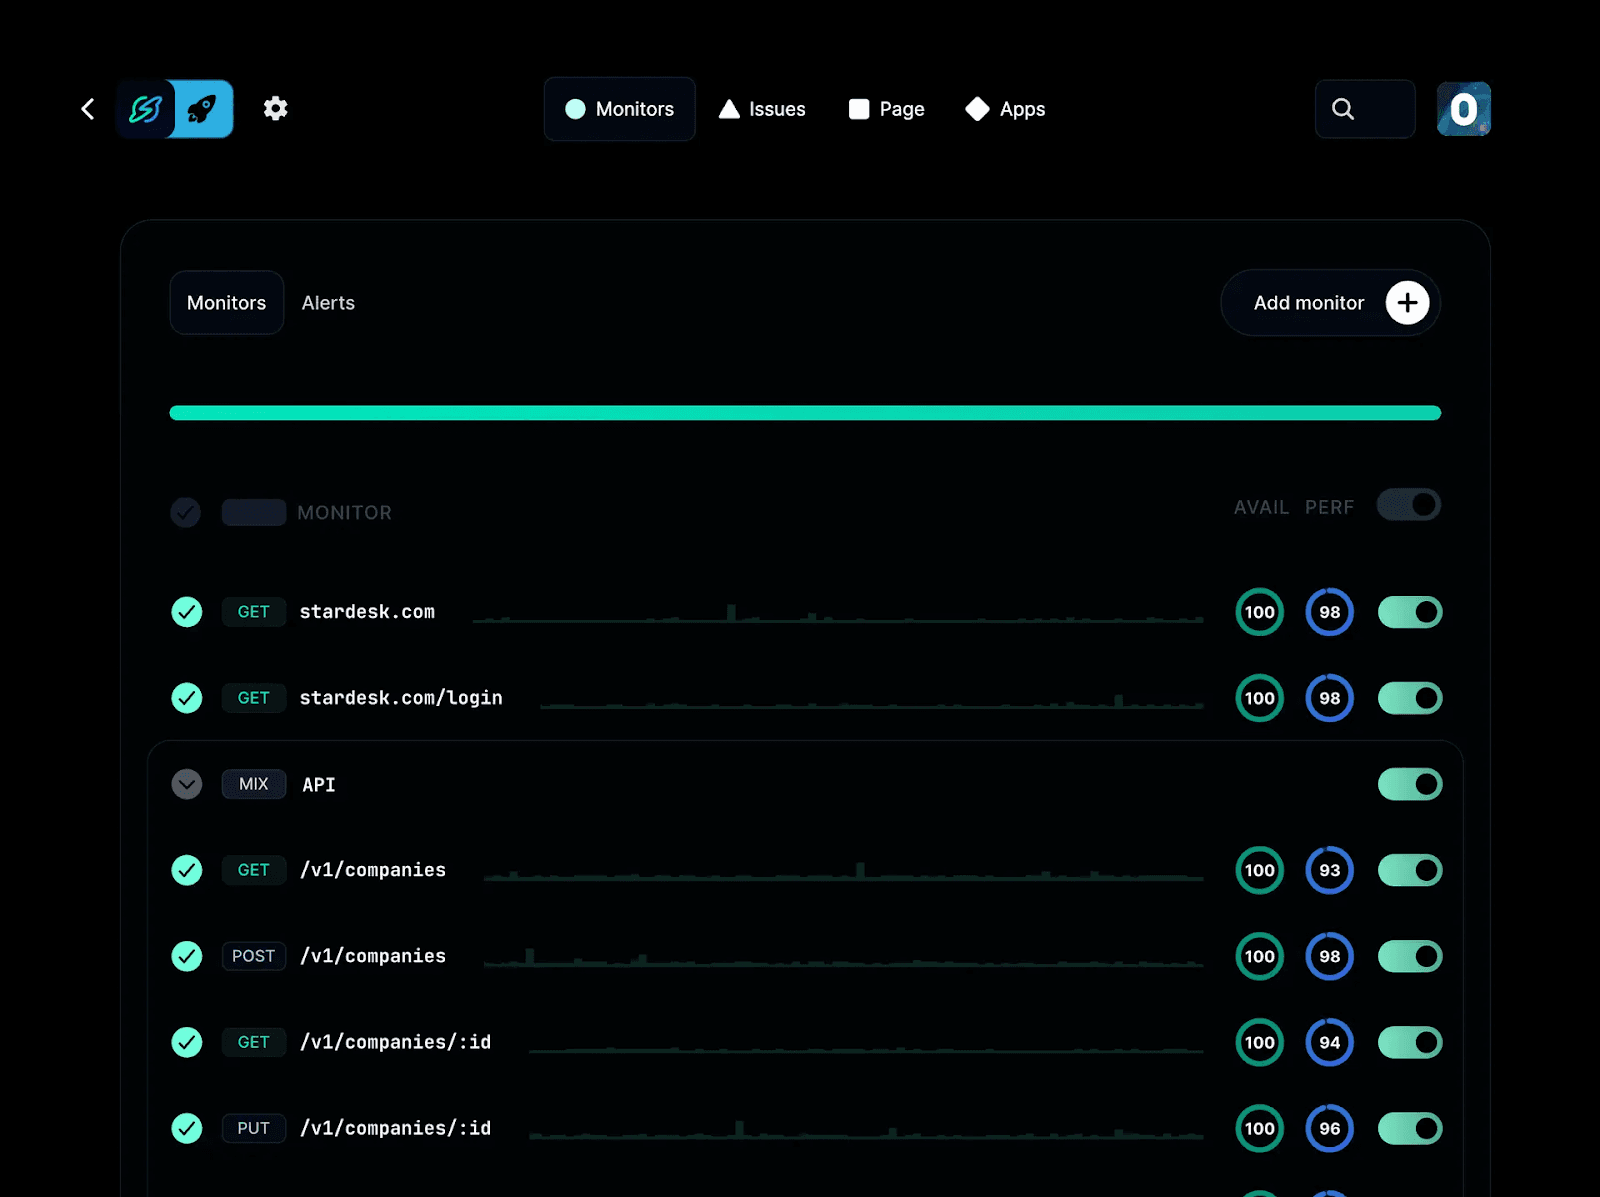Open the search icon
The width and height of the screenshot is (1600, 1197).
click(1343, 108)
